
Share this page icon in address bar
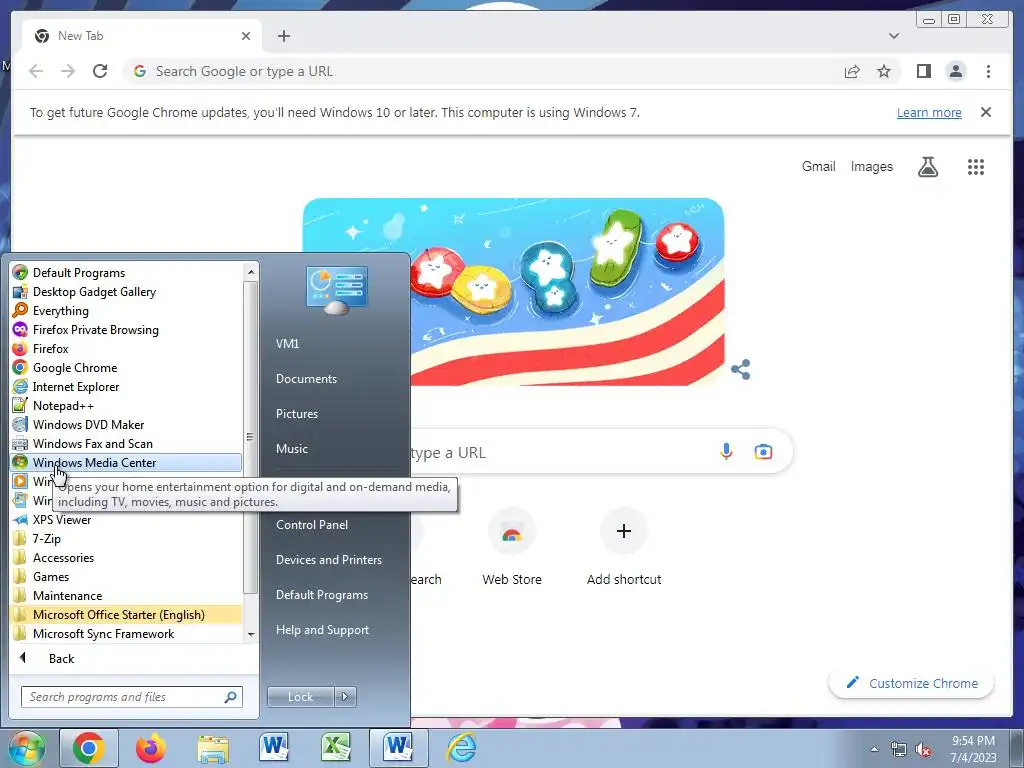[852, 71]
